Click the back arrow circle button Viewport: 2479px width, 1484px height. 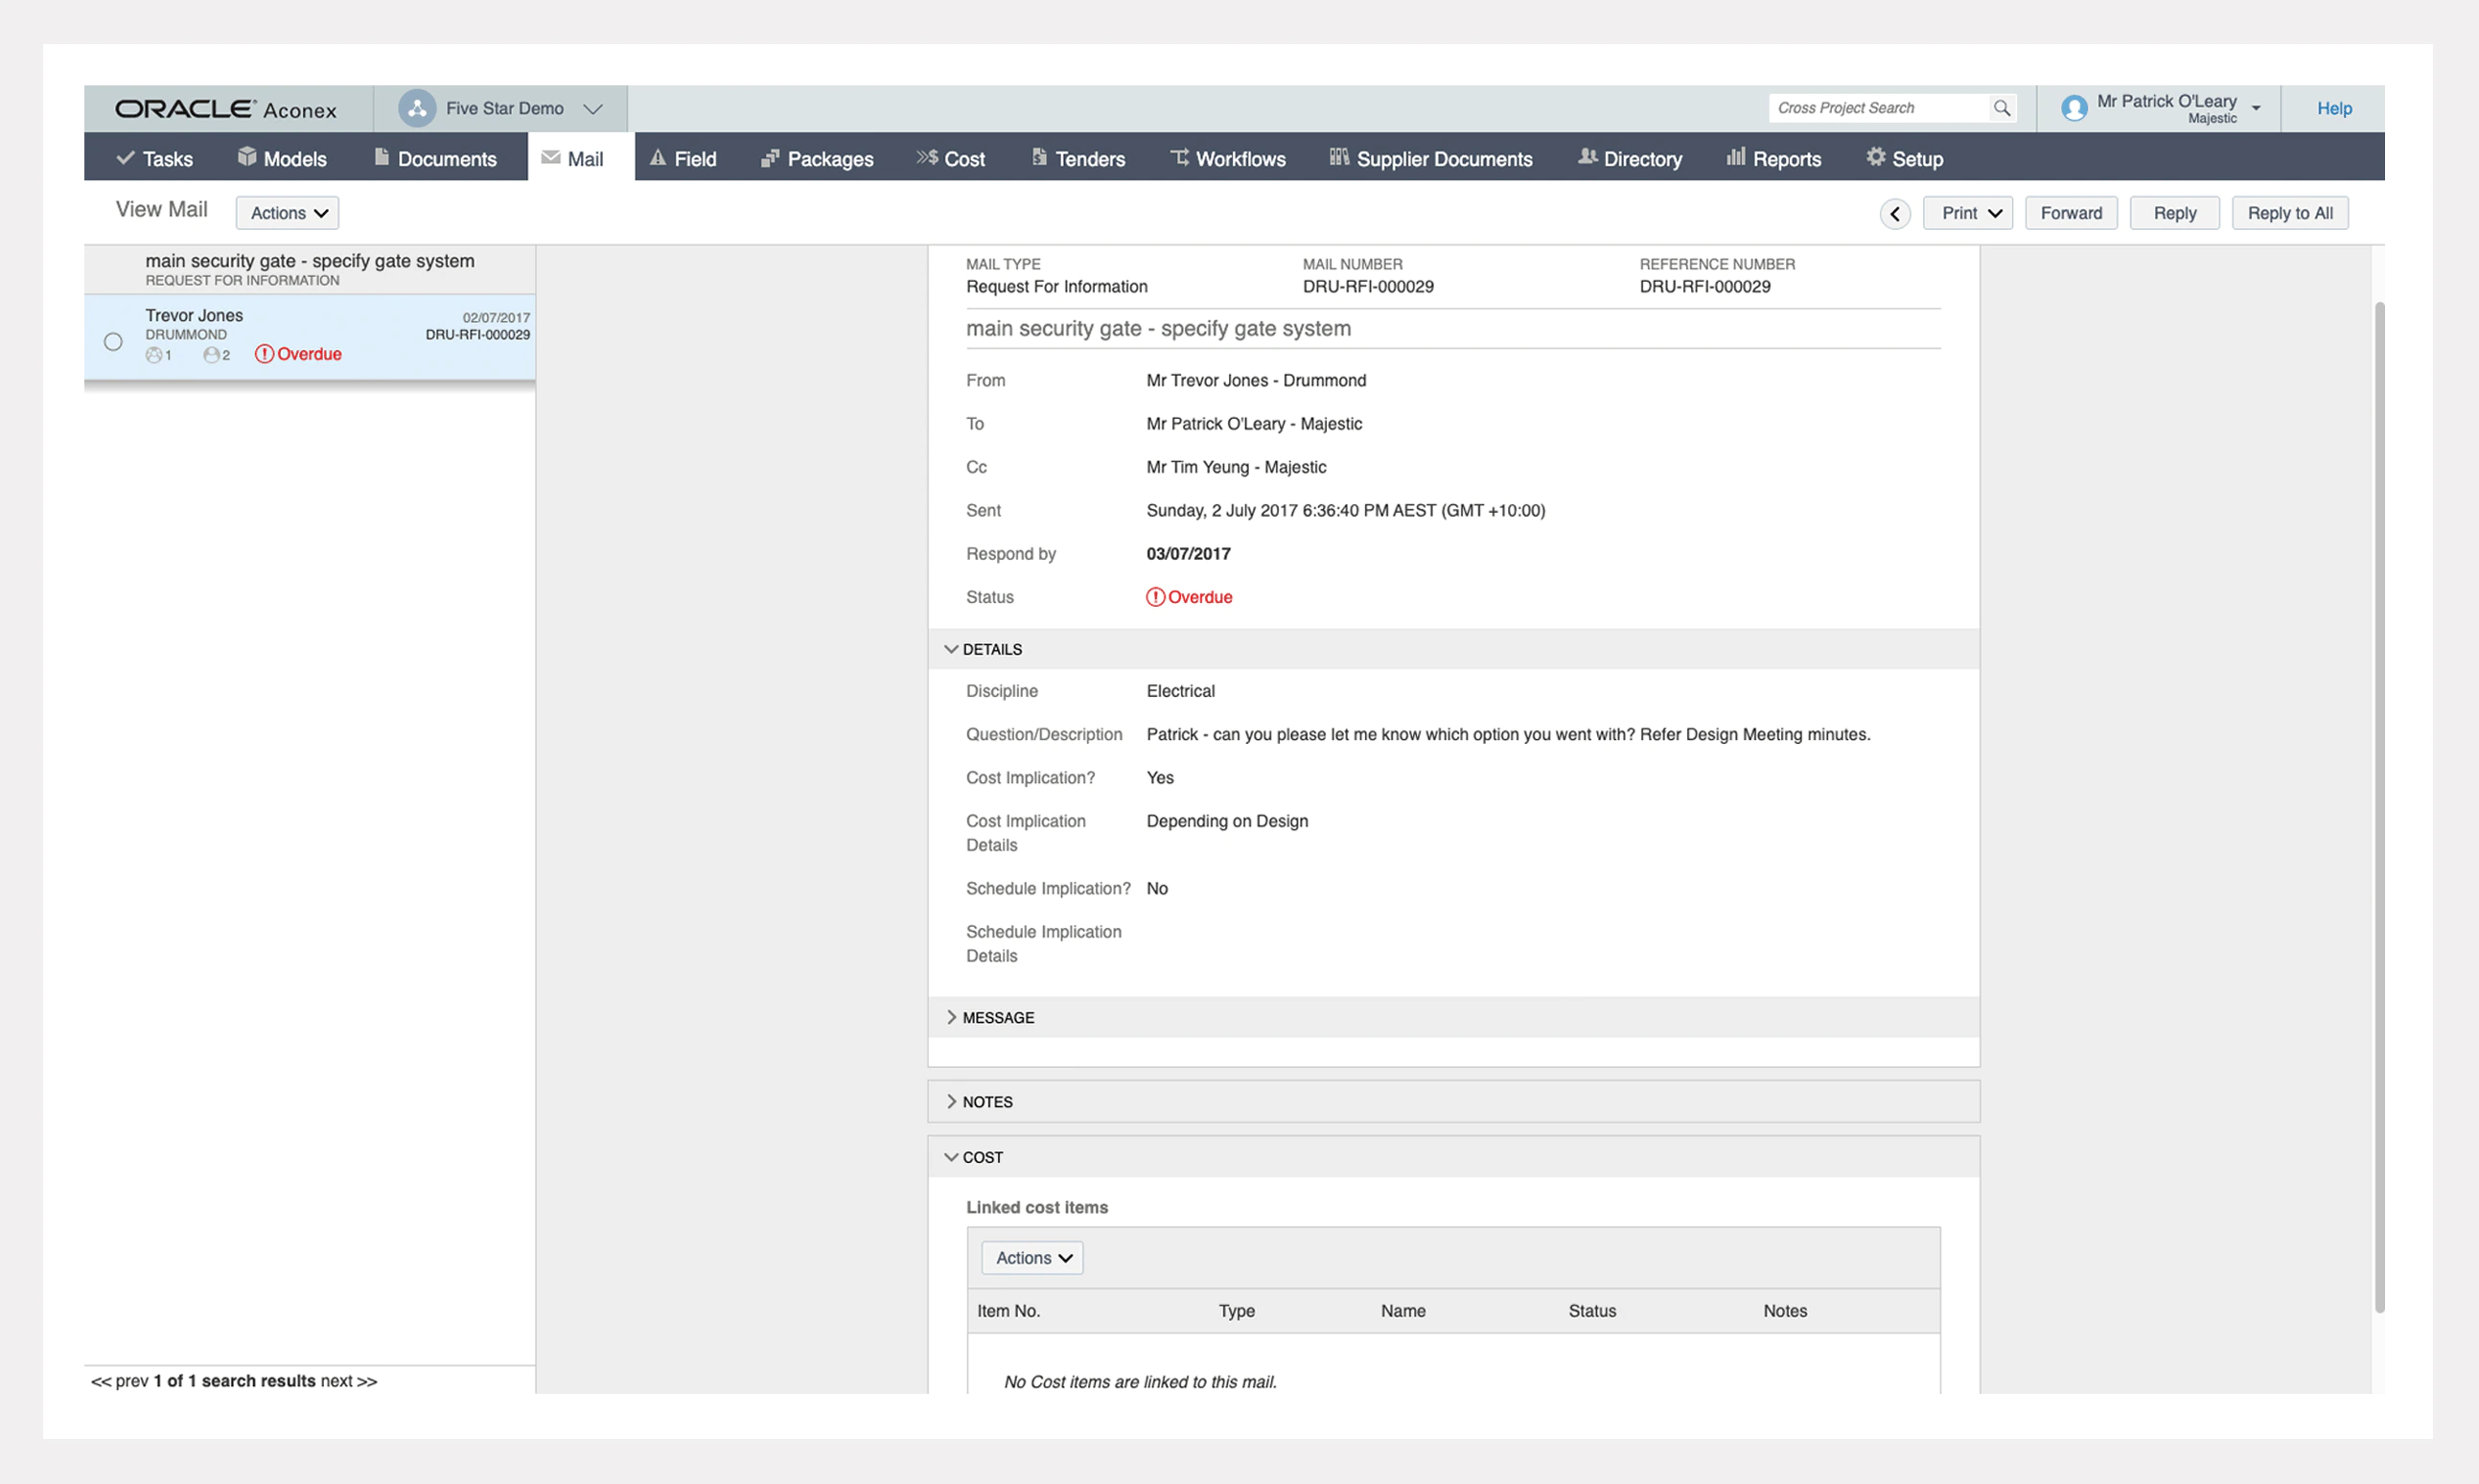[1894, 213]
